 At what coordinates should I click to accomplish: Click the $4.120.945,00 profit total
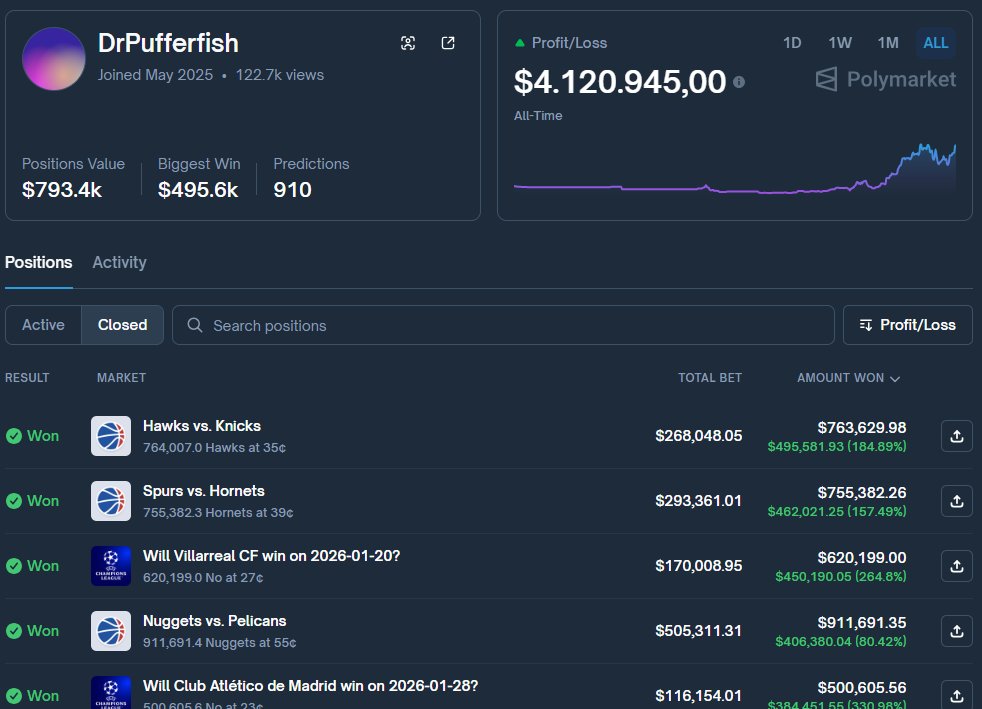point(620,82)
